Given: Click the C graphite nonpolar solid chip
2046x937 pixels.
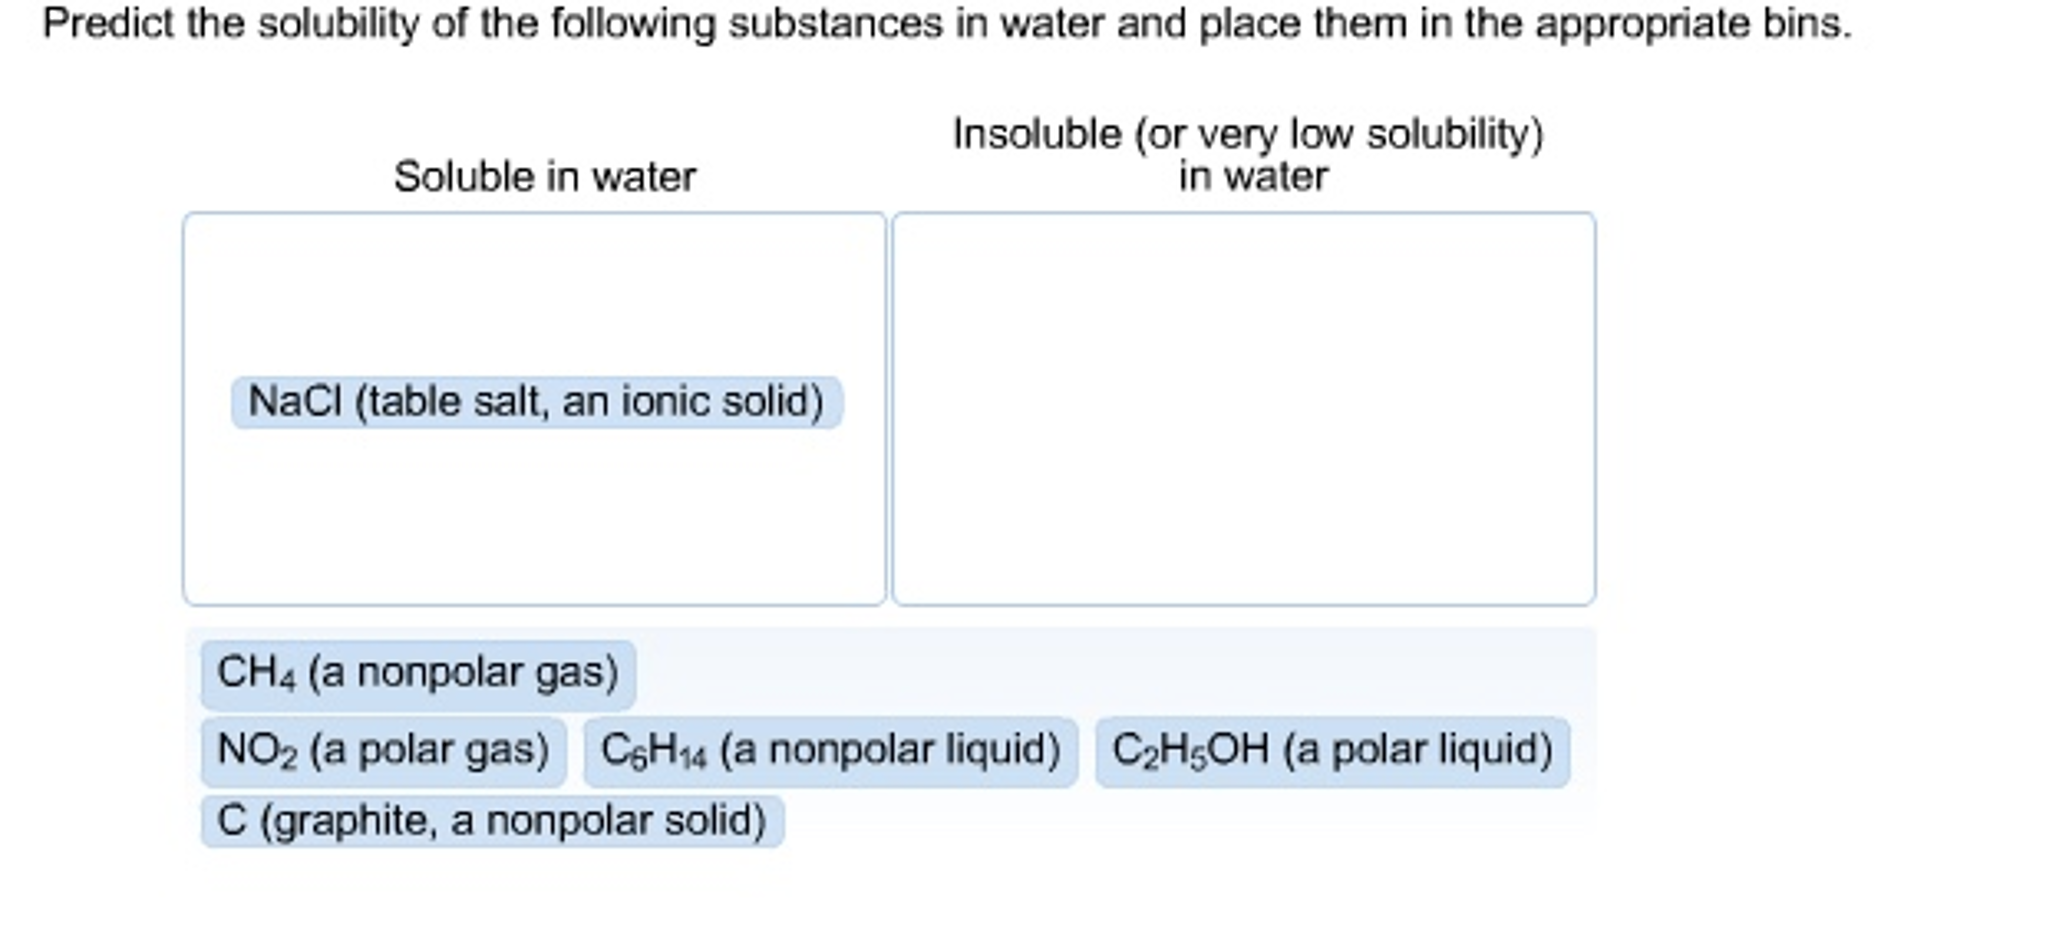Looking at the screenshot, I should coord(491,818).
